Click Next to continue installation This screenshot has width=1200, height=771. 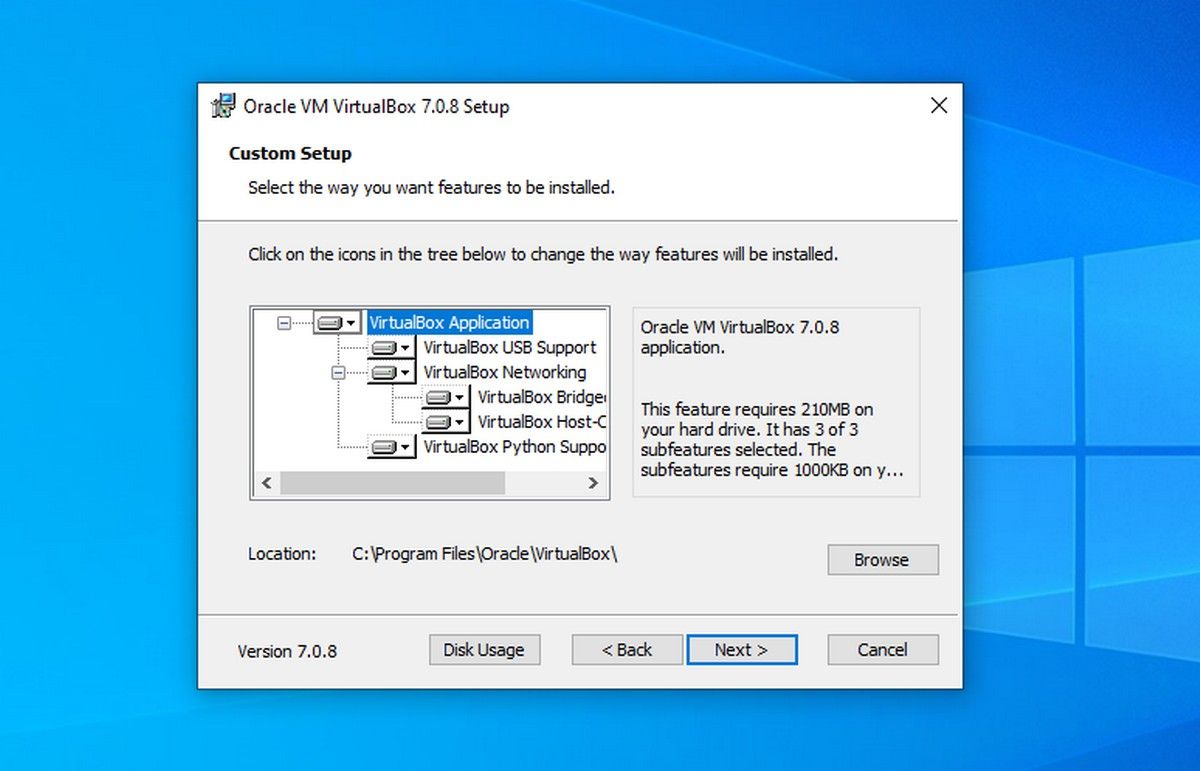[741, 649]
